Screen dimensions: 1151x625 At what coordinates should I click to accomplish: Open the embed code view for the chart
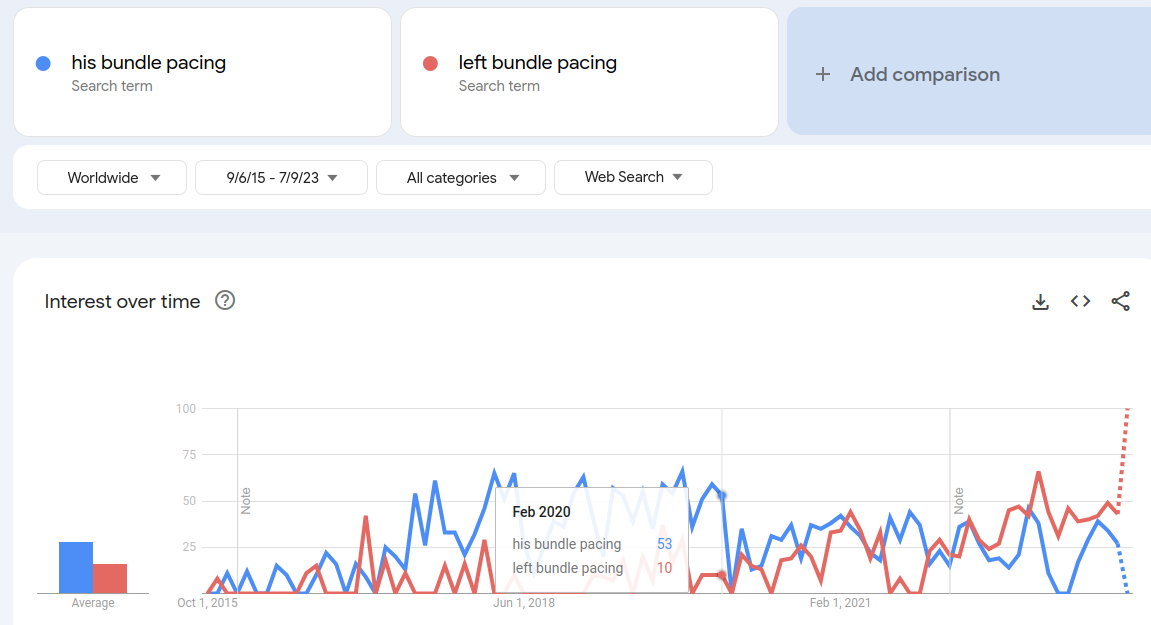click(x=1080, y=301)
